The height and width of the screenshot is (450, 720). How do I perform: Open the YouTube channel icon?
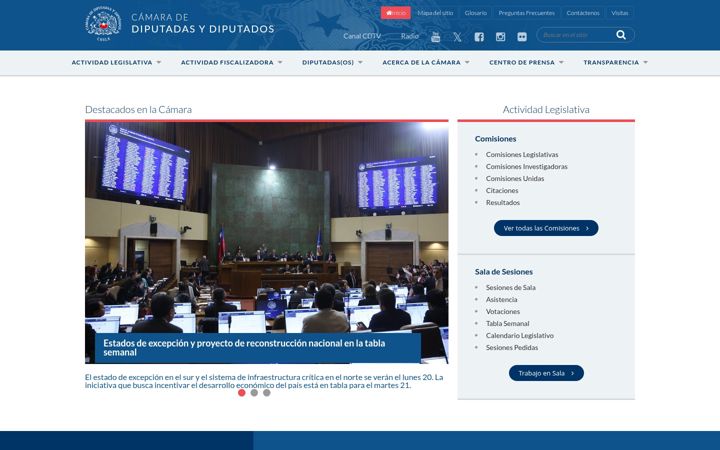tap(435, 37)
